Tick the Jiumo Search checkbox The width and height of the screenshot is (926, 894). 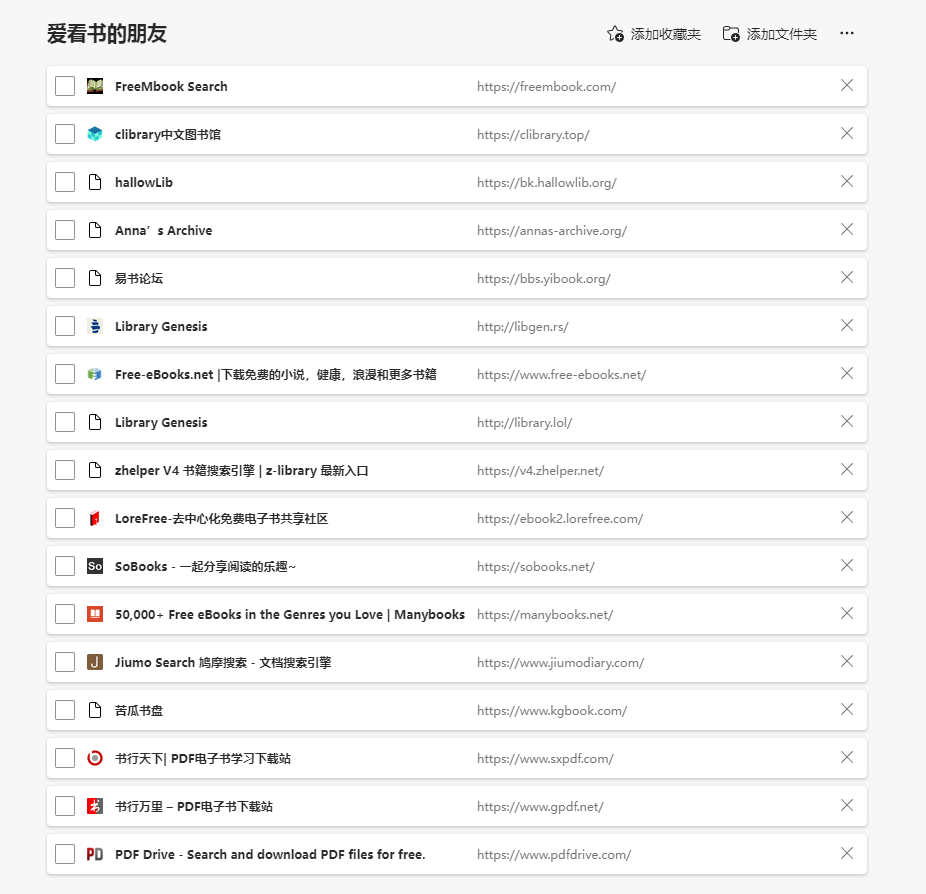(65, 662)
